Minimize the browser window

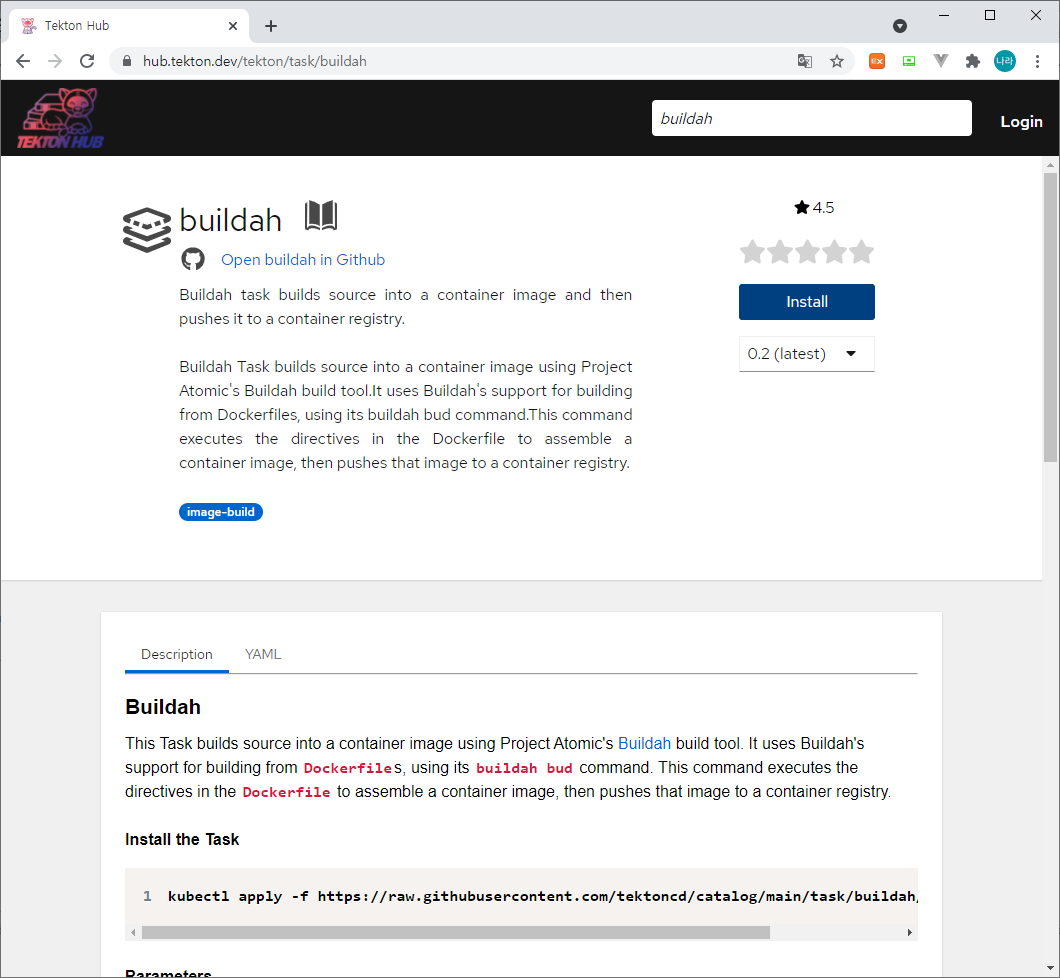[944, 15]
